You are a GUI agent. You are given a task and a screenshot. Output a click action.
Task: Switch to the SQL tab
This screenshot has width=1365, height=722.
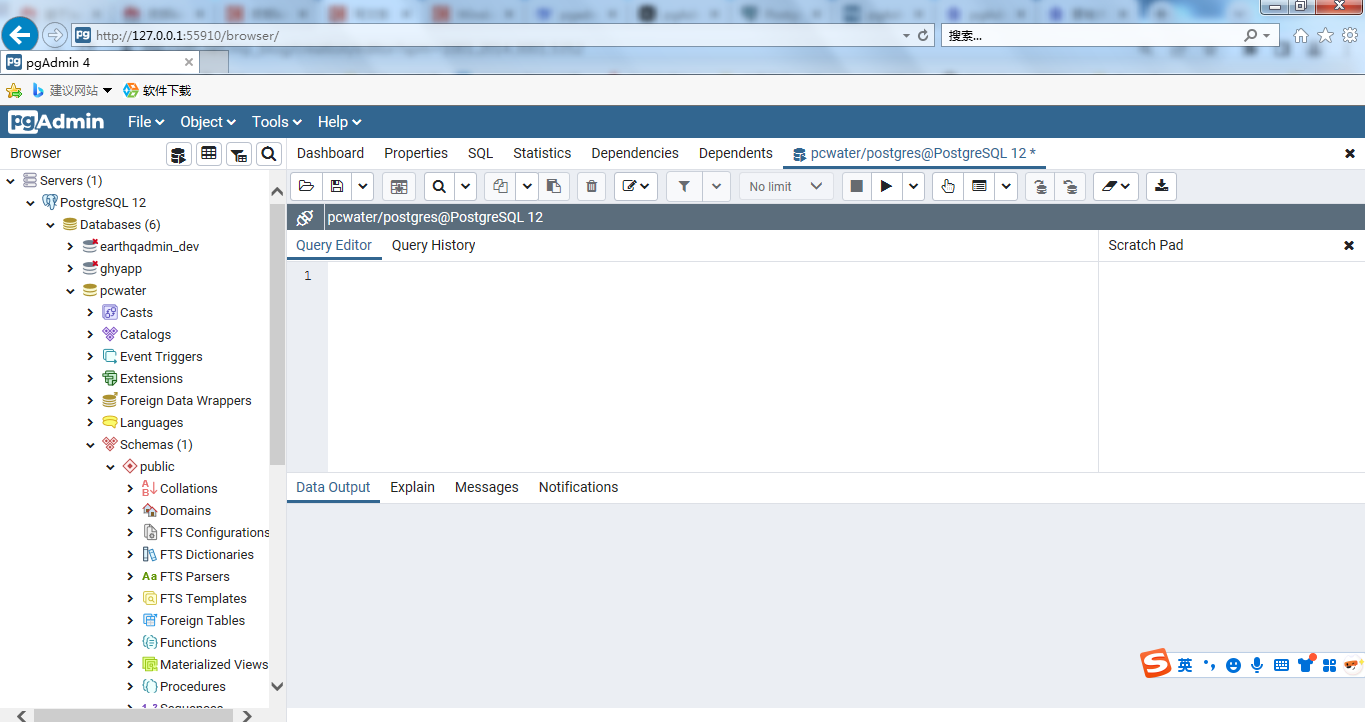(x=481, y=153)
